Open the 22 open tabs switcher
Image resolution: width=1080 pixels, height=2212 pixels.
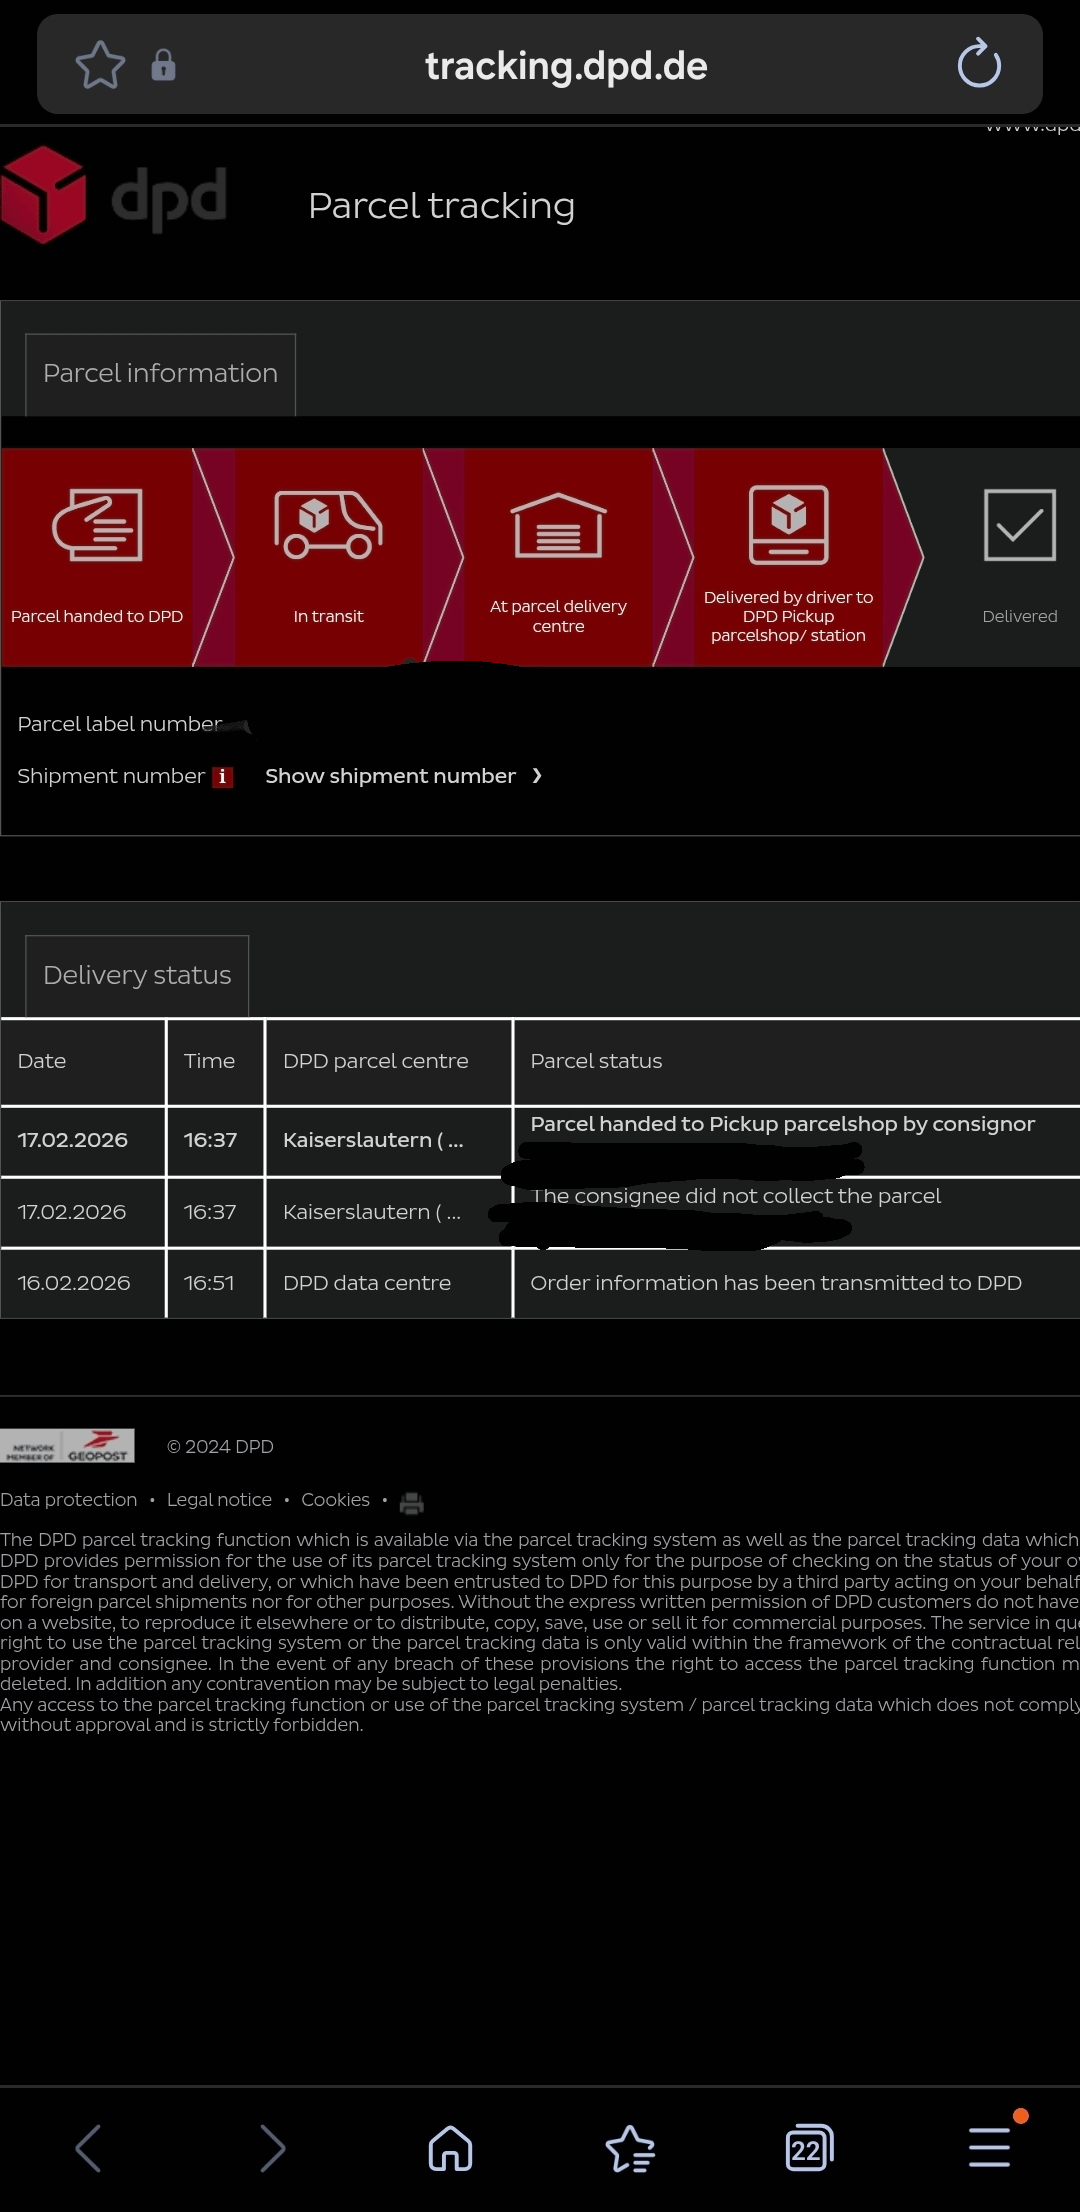pos(809,2148)
